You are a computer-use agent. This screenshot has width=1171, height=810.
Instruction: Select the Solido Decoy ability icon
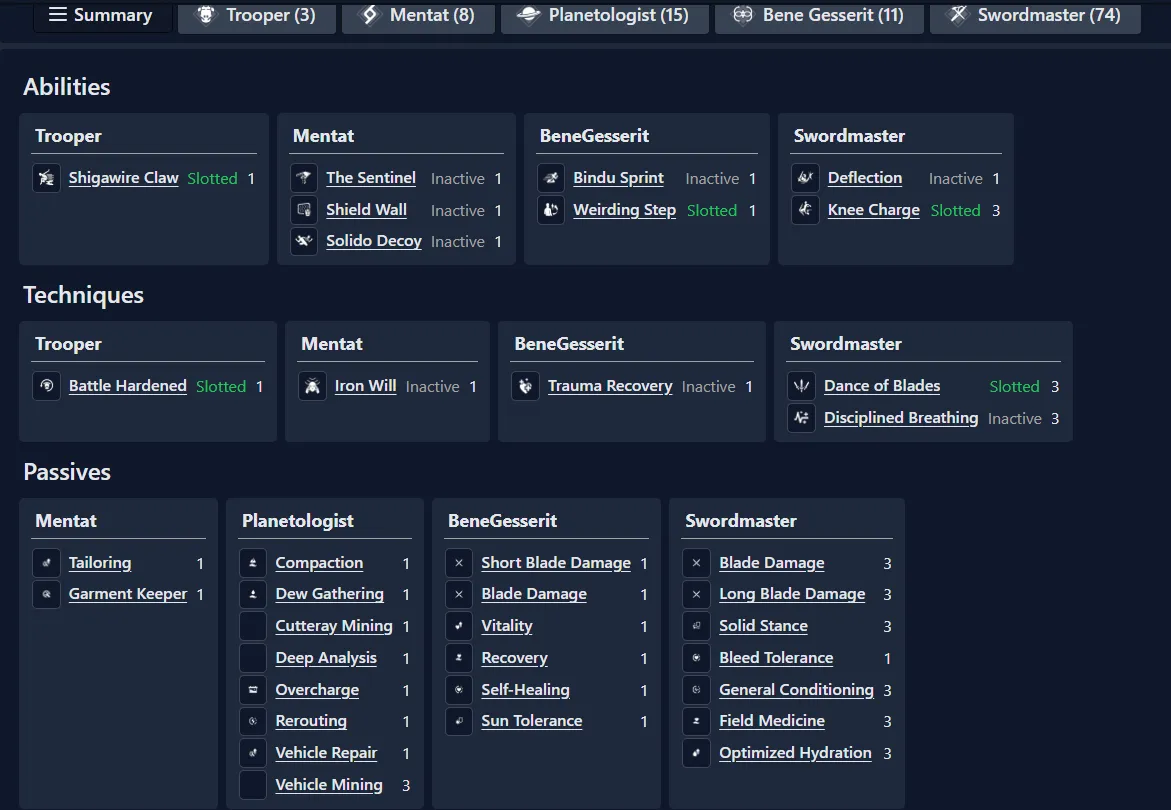[304, 242]
